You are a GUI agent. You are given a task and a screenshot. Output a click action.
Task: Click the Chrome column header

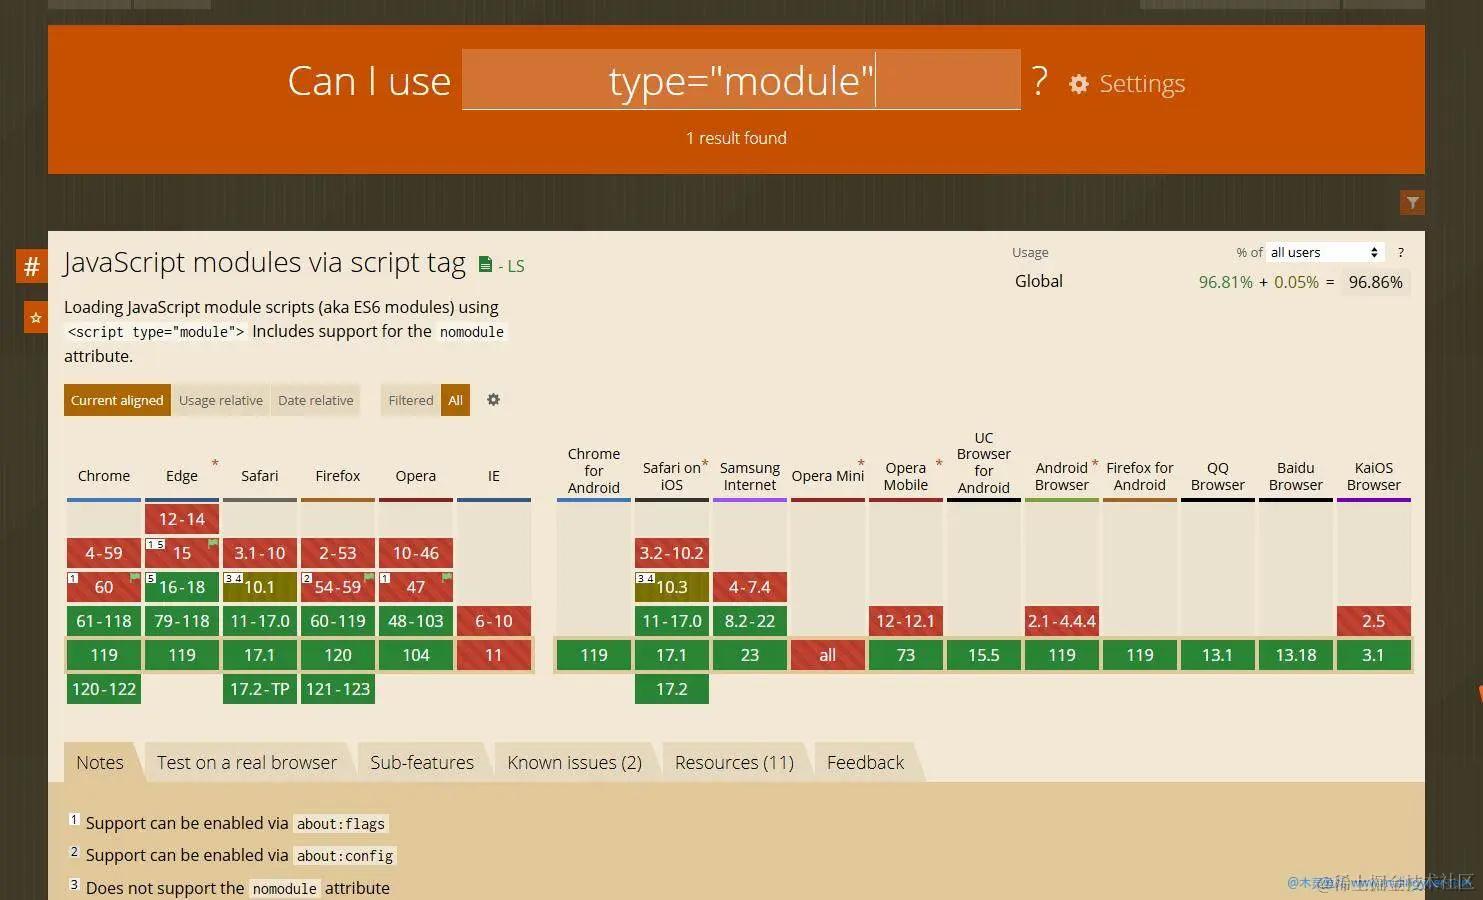104,476
